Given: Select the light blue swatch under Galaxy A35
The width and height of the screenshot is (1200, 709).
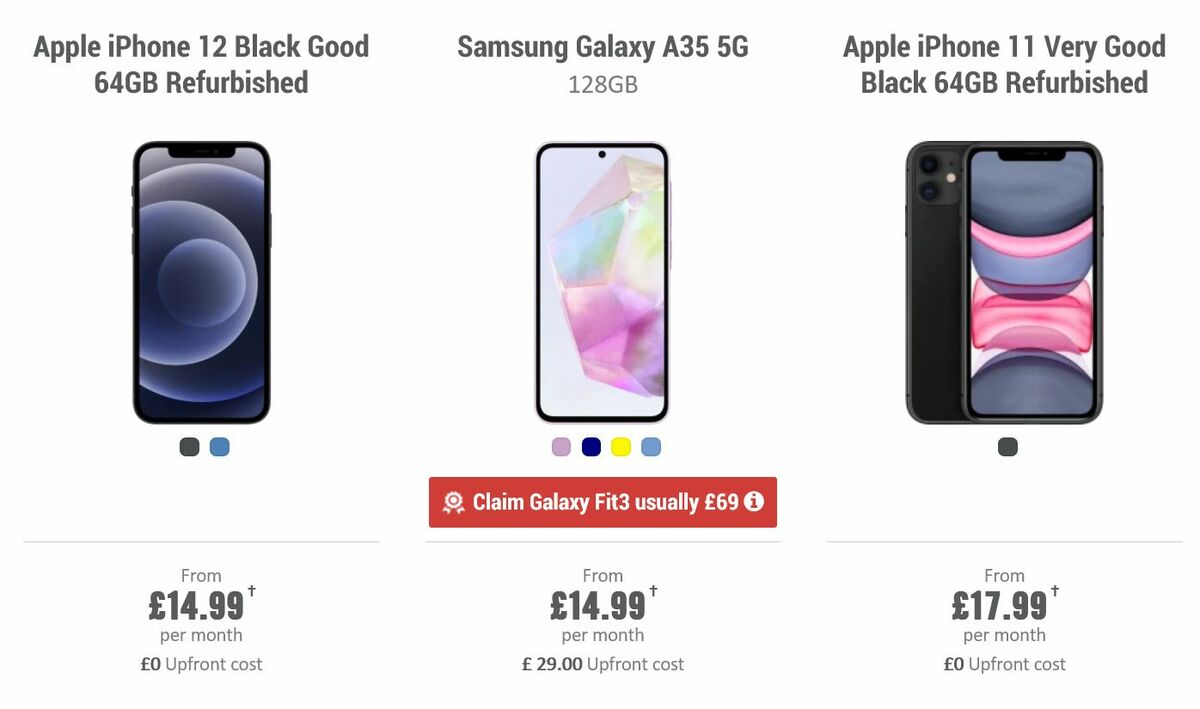Looking at the screenshot, I should click(650, 447).
